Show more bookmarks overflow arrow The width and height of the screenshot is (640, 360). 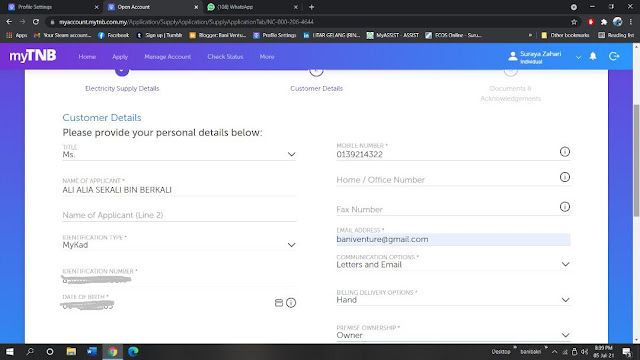[530, 36]
